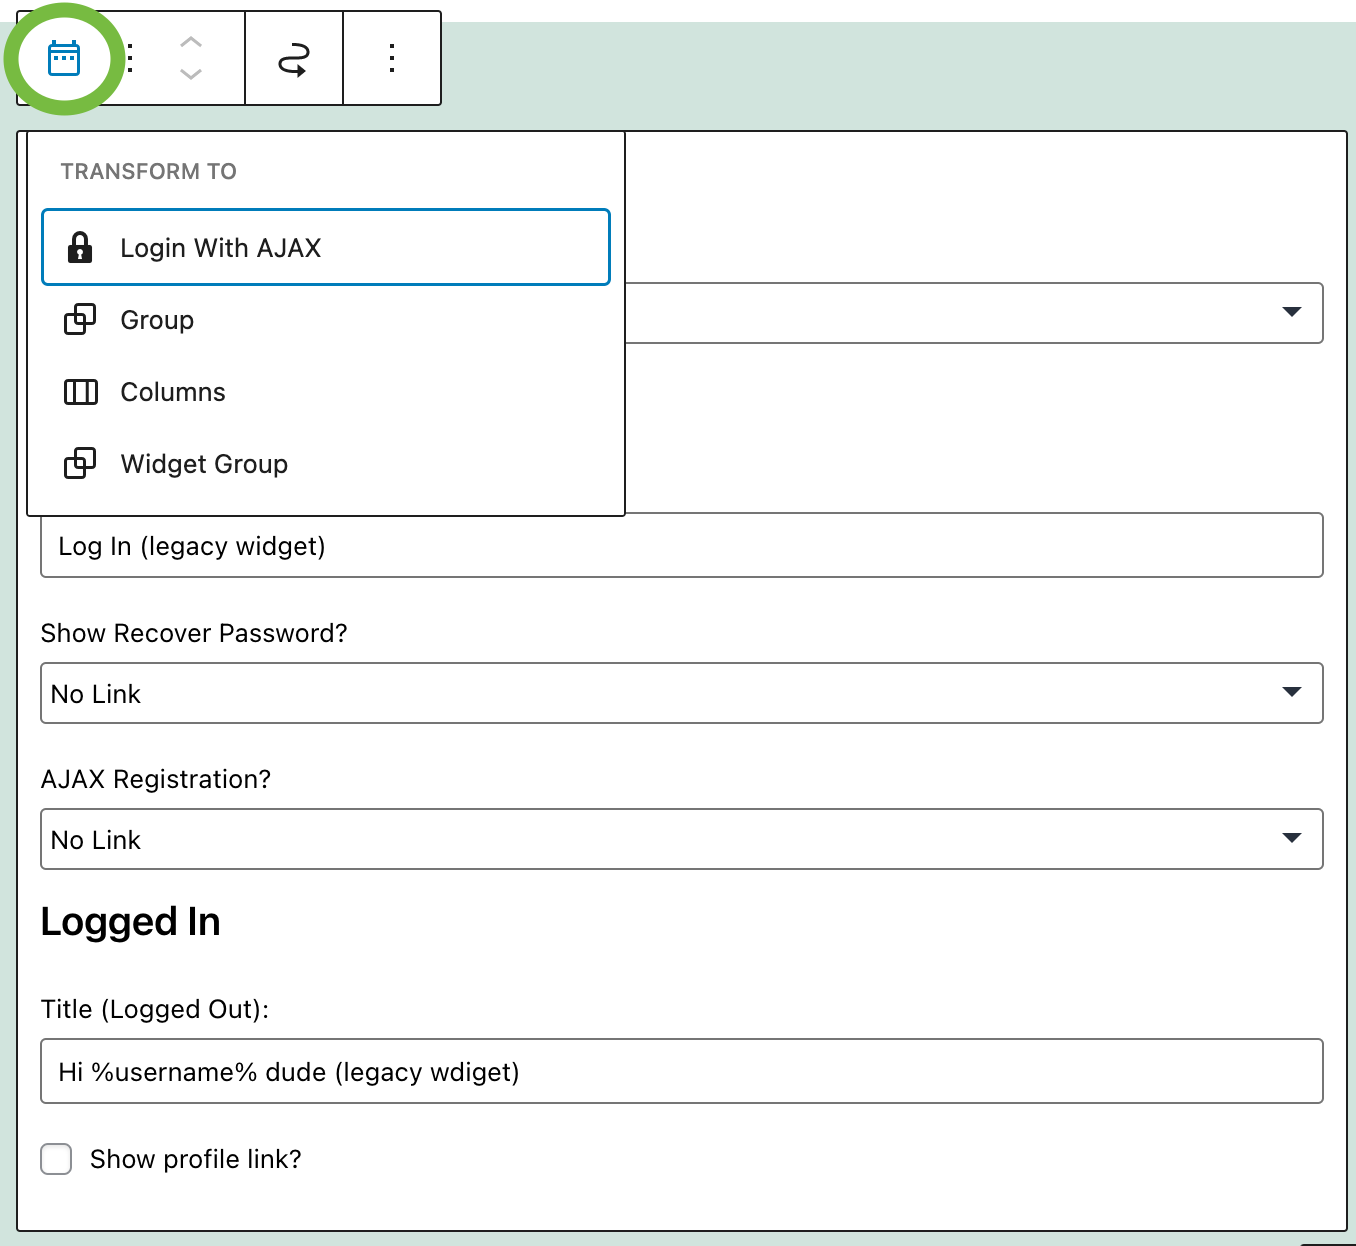Click the Logged In heading
Viewport: 1356px width, 1246px height.
pos(131,922)
